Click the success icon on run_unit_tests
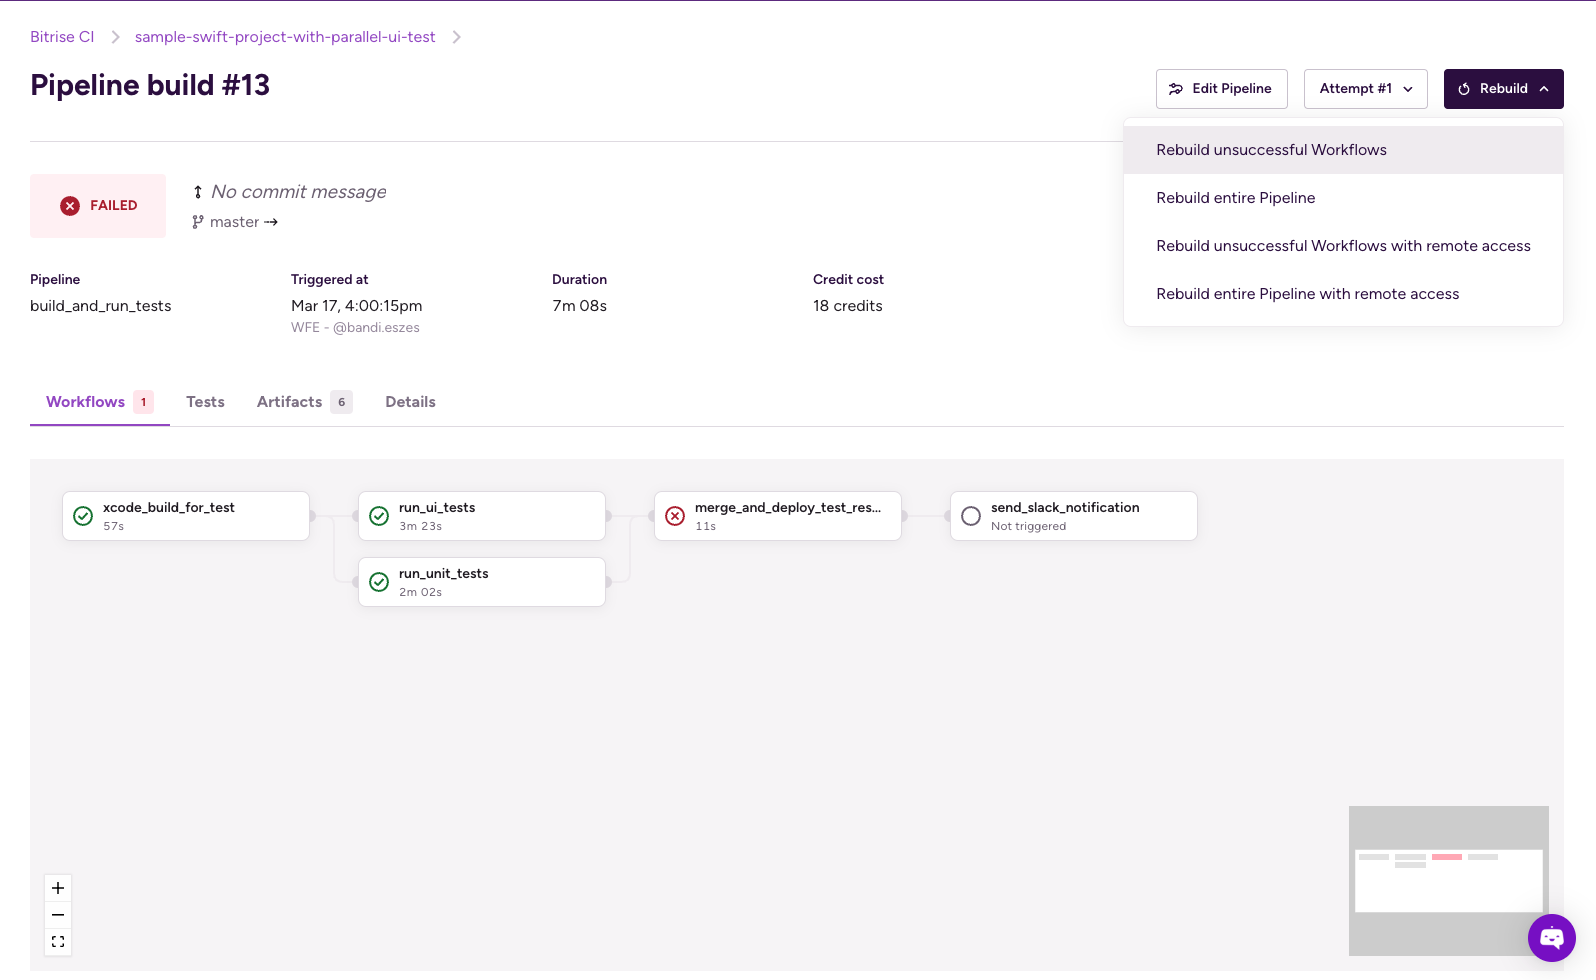The width and height of the screenshot is (1596, 980). click(x=379, y=582)
